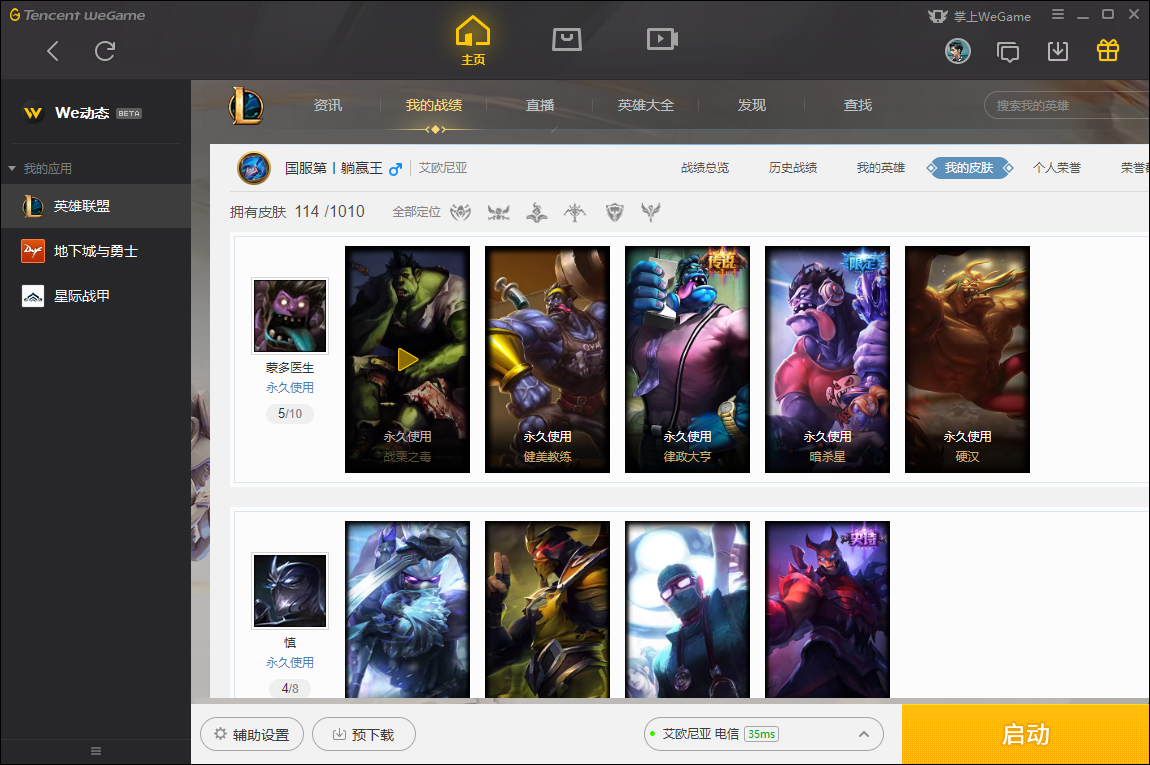Select 星际战甲 in sidebar

(95, 296)
